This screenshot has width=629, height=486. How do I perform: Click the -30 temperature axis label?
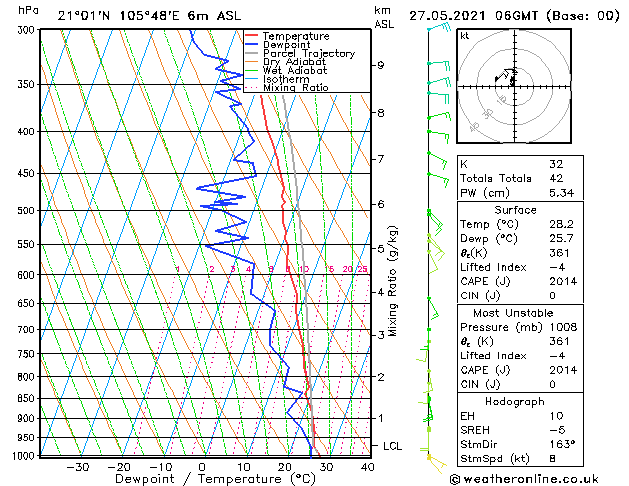(x=77, y=467)
